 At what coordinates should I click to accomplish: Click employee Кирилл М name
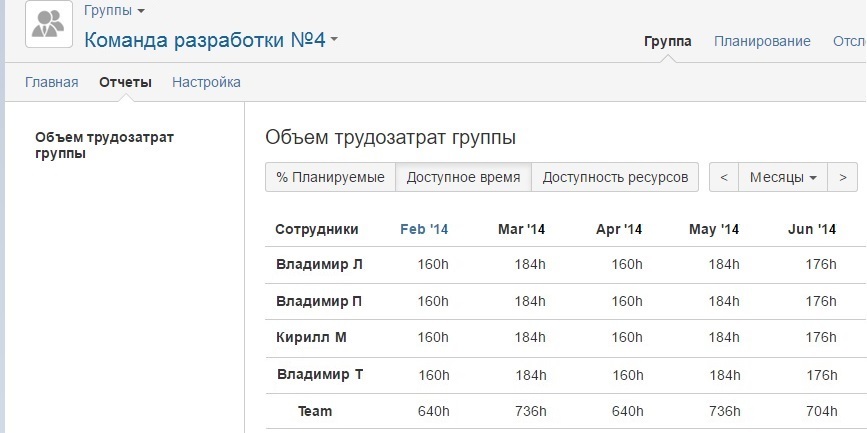click(311, 337)
